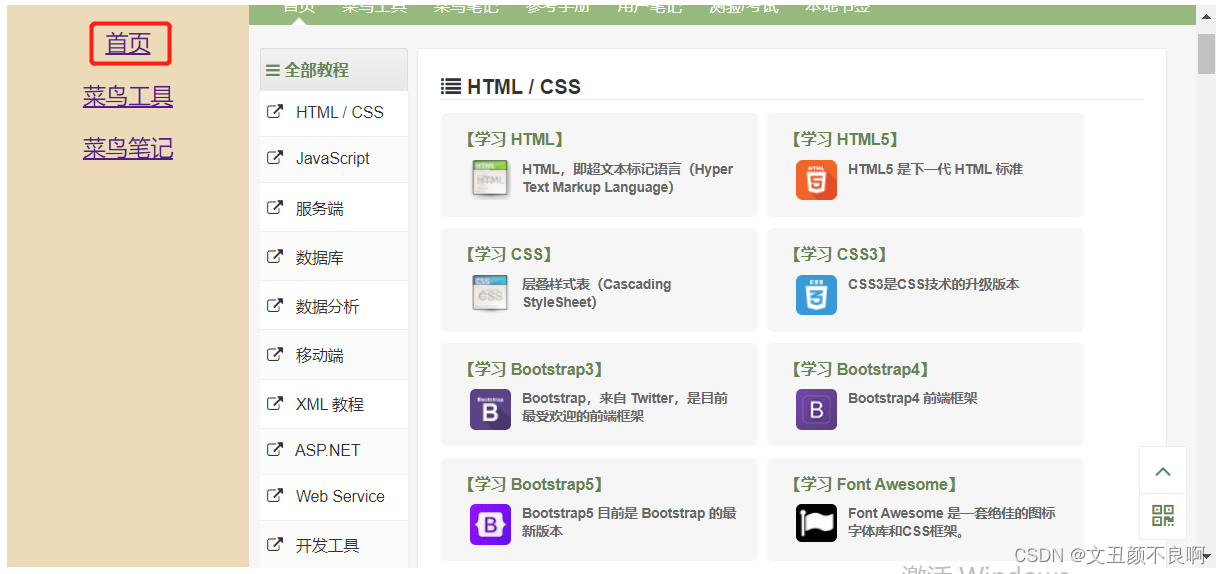Open the 【学习 HTML】 tutorial title
Screen dimensions: 1221x574
click(x=513, y=139)
